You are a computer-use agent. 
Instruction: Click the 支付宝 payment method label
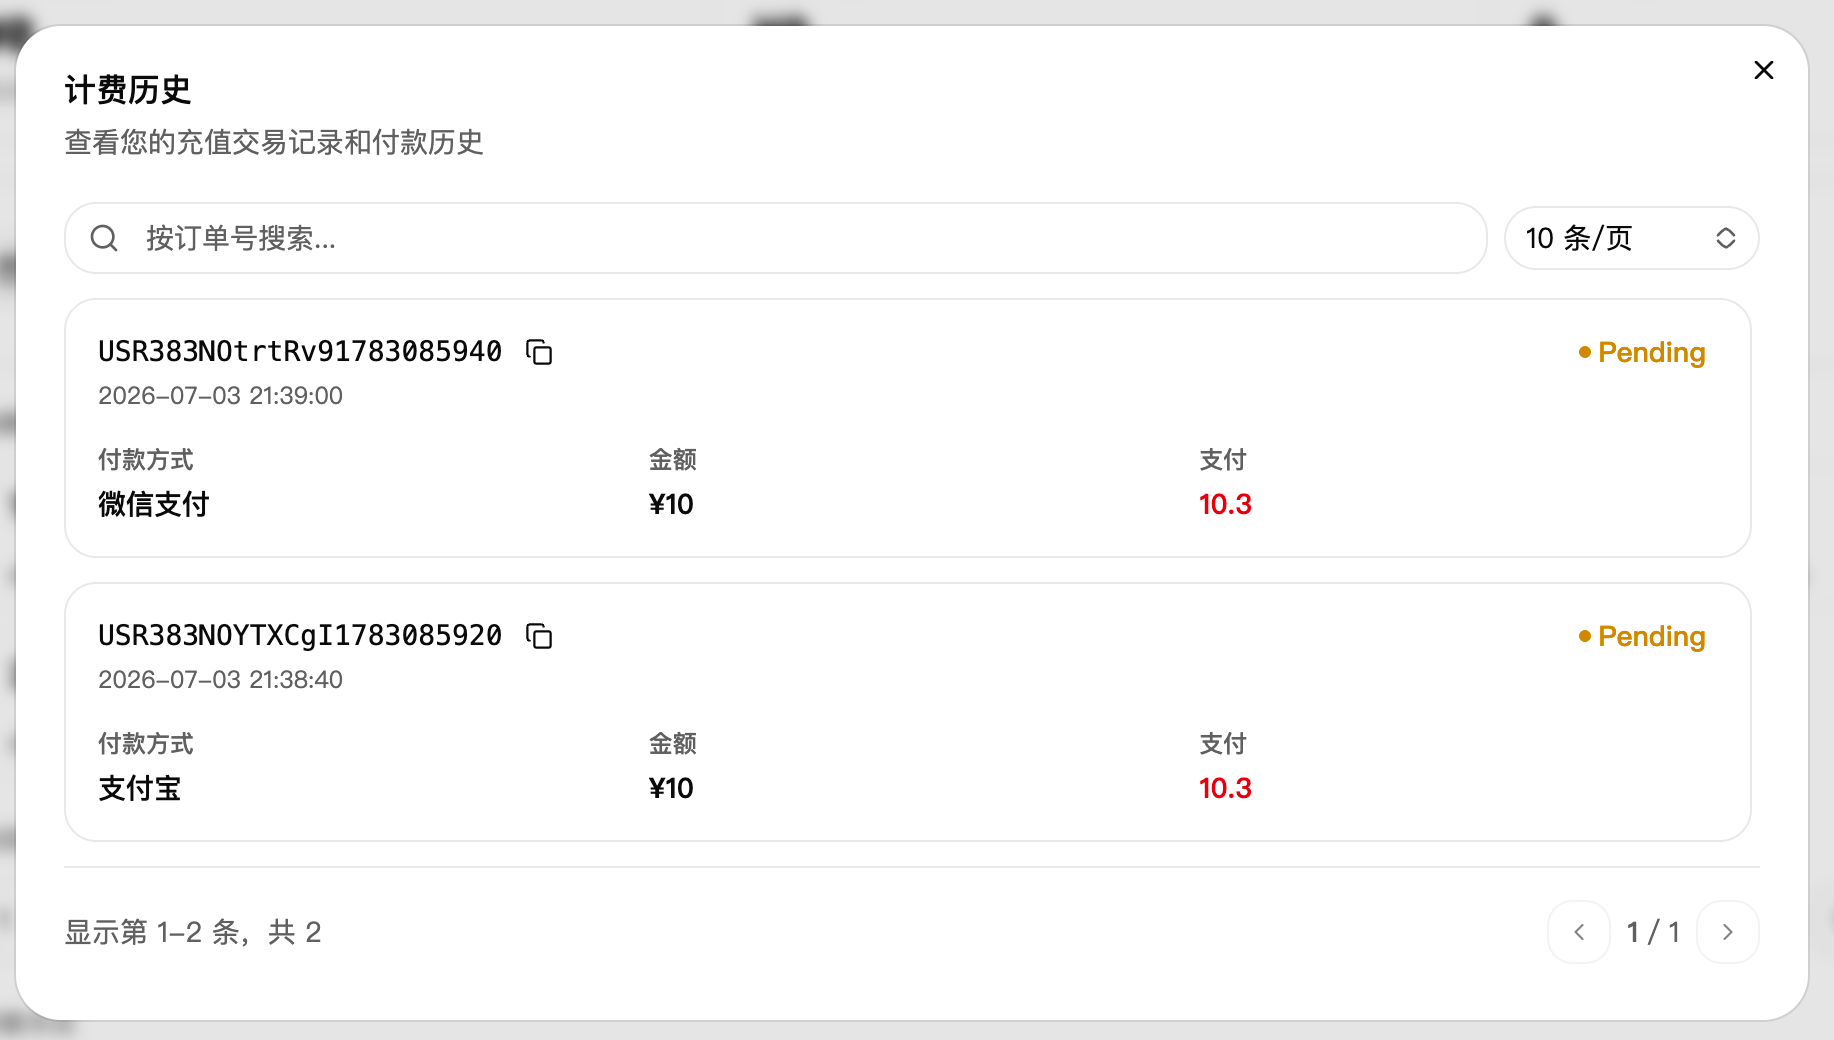click(140, 788)
